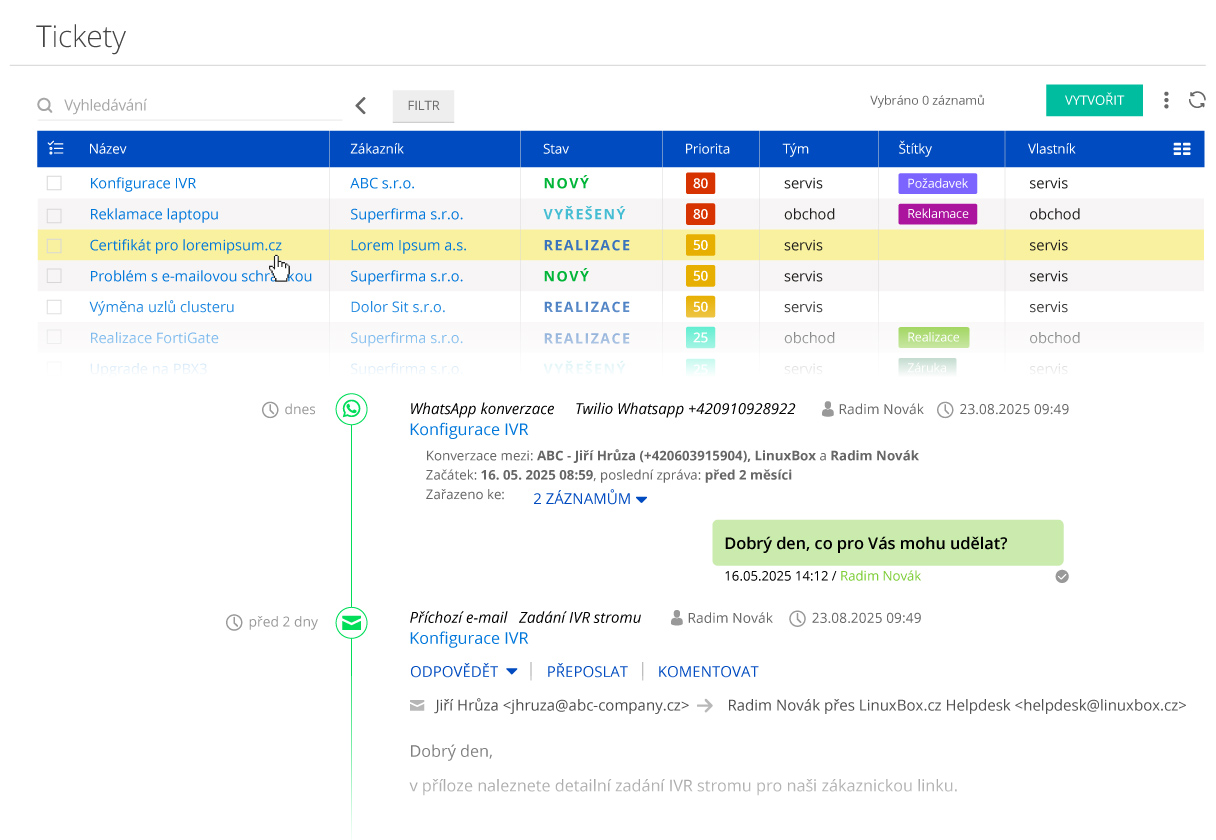Tick the checkbox for the Konfigurace IVR row
The image size is (1216, 840).
coord(55,184)
